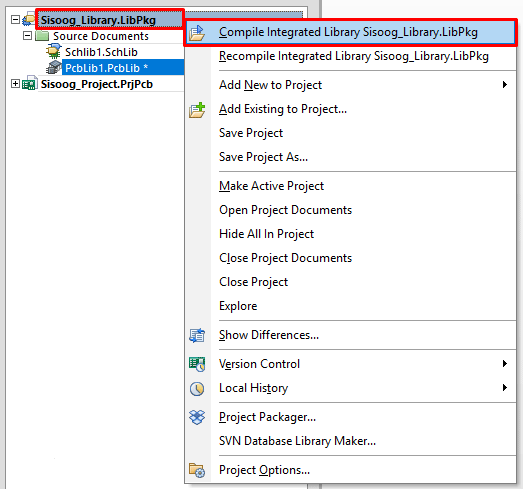Click the Version Control icon
Screen dimensions: 523x489
pos(197,364)
